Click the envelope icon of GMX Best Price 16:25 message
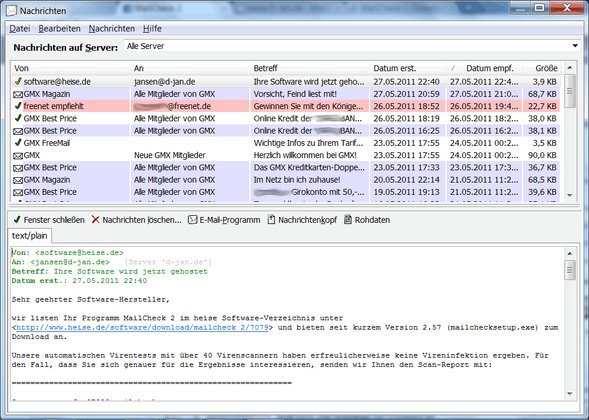The width and height of the screenshot is (589, 420). 18,131
